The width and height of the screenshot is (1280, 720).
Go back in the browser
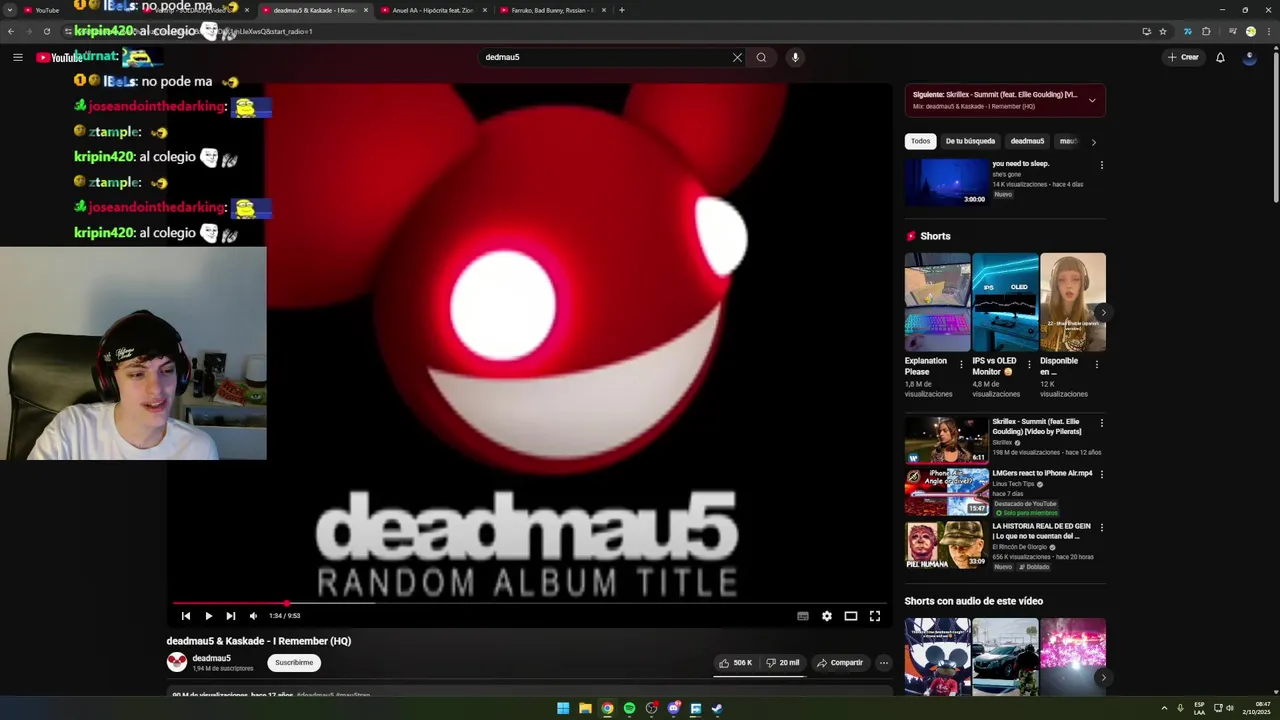tap(11, 31)
